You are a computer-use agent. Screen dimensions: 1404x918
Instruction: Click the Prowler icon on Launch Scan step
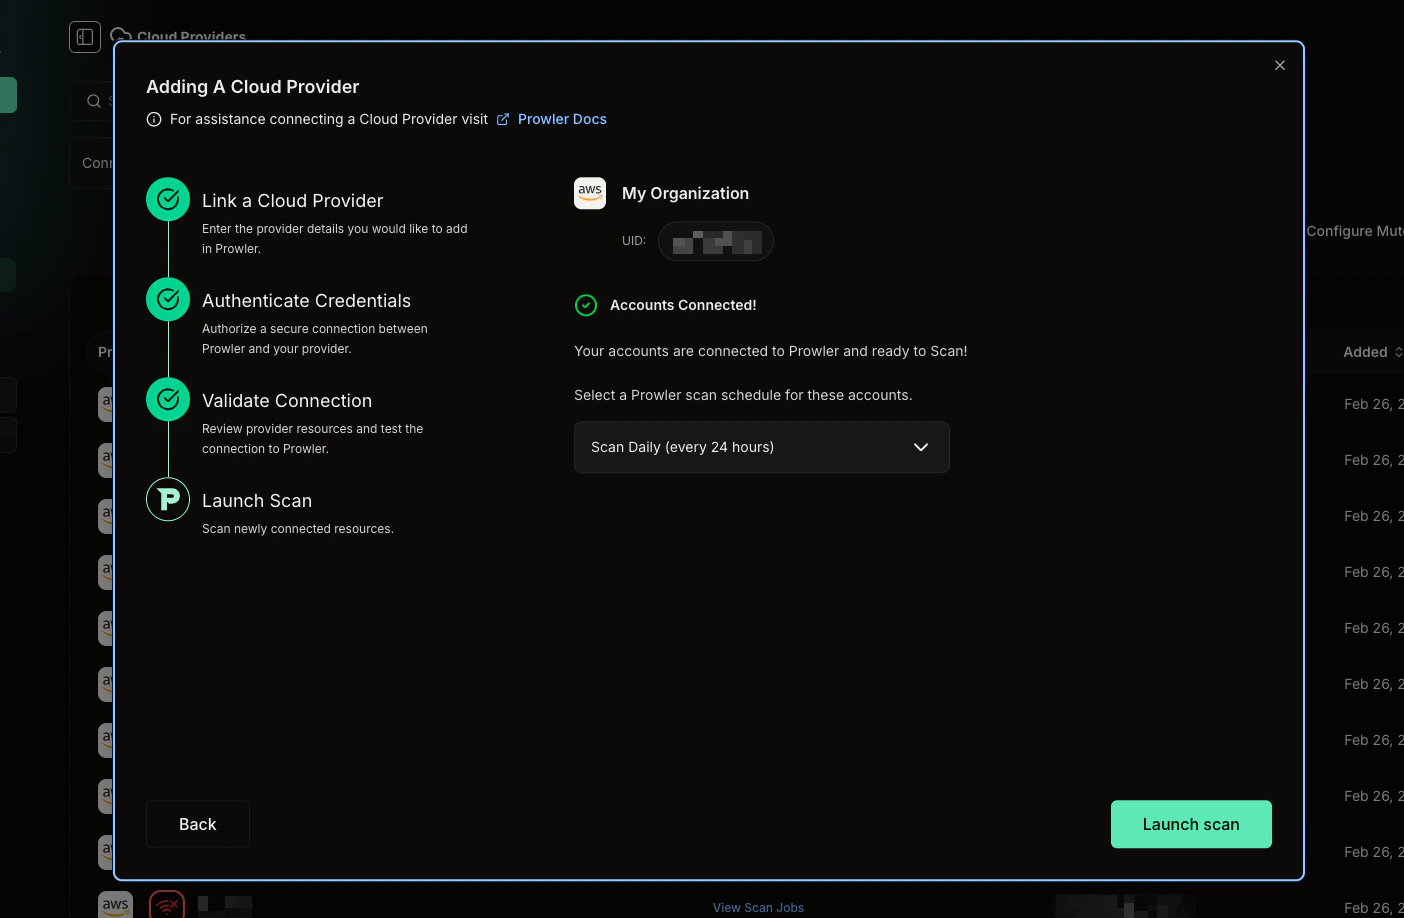point(167,499)
